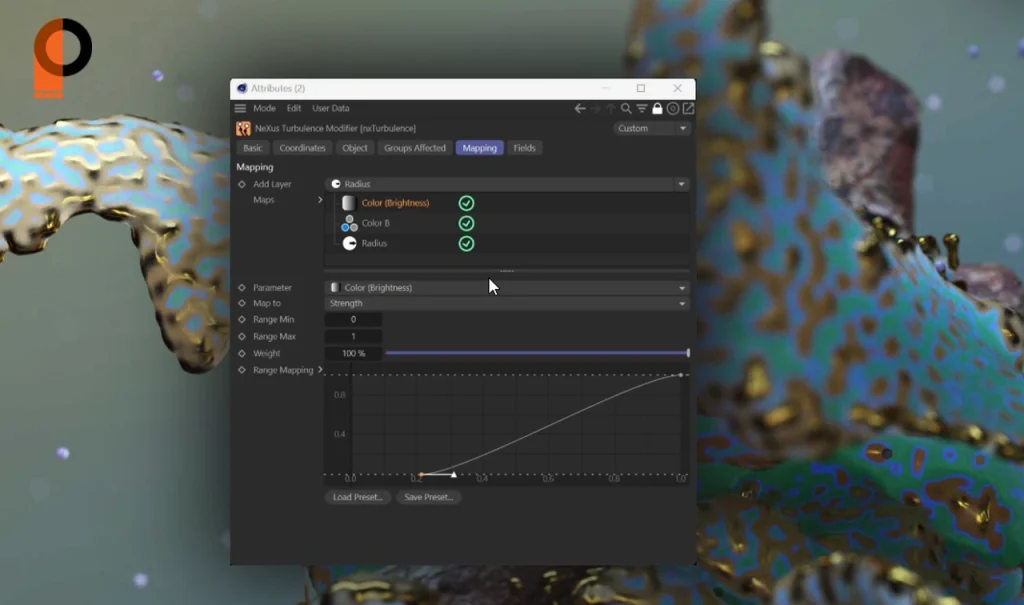
Task: Click the Color B map icon
Action: click(x=349, y=223)
